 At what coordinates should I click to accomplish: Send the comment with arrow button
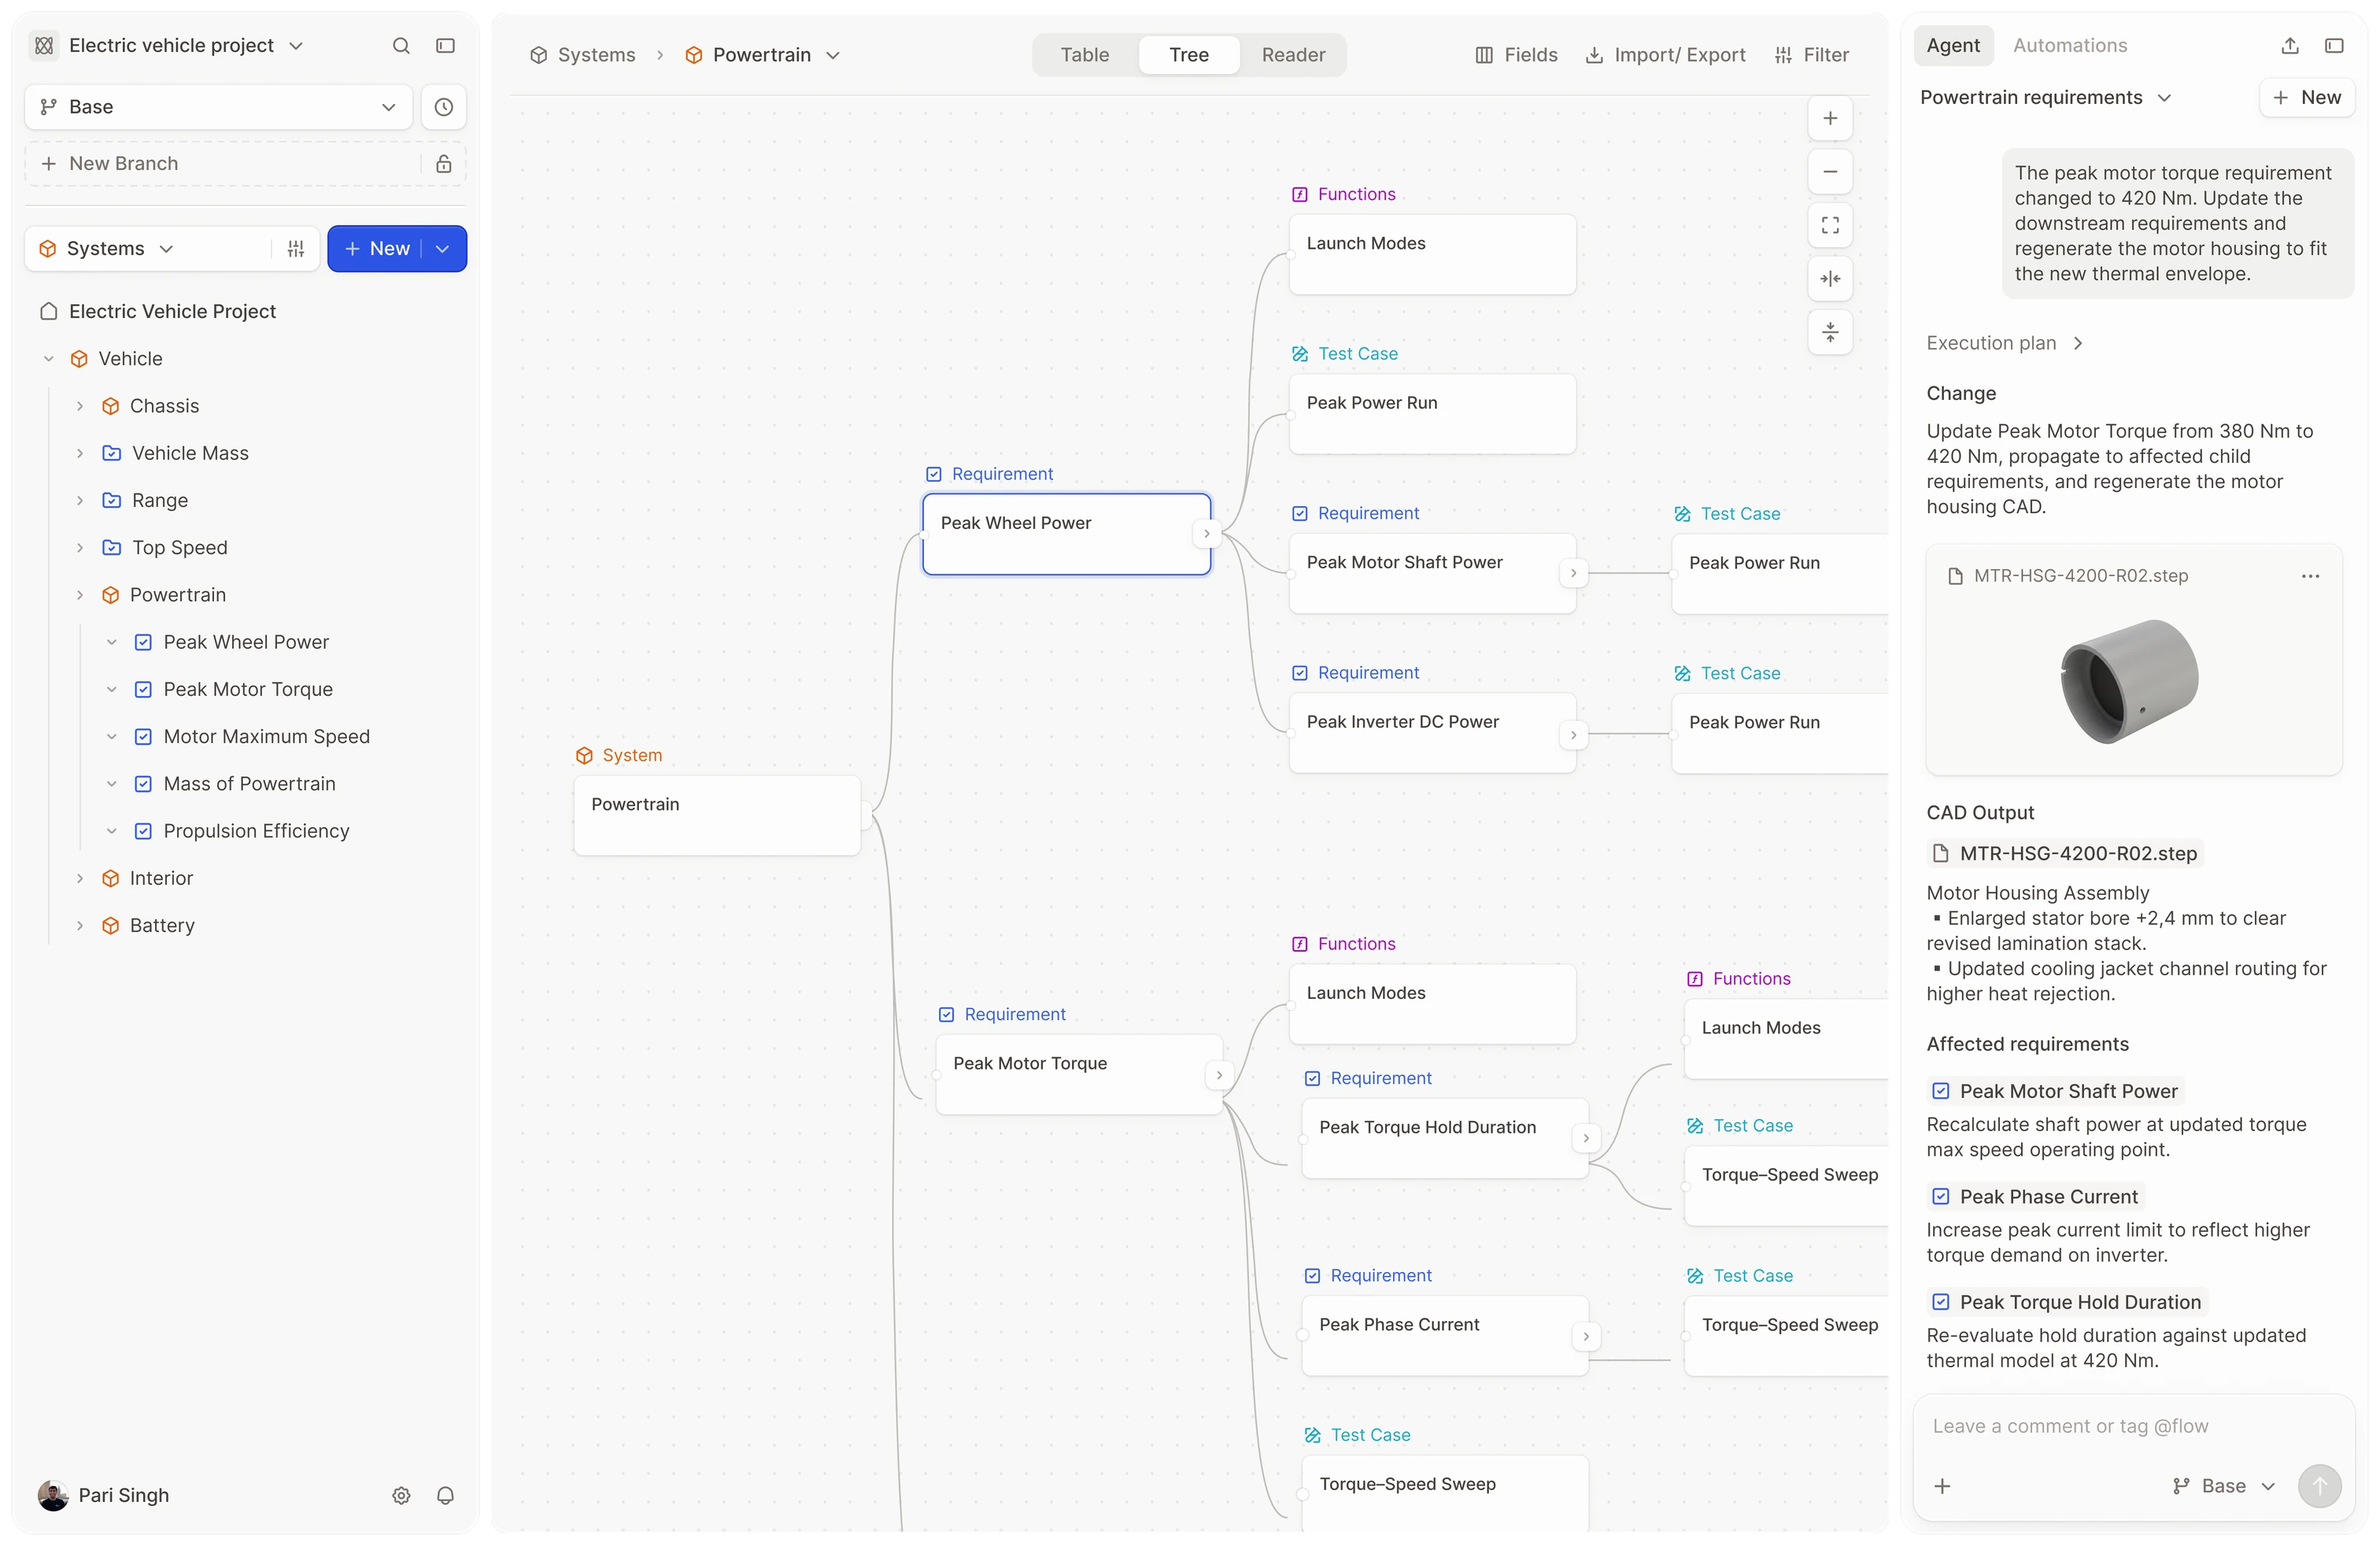(2319, 1486)
